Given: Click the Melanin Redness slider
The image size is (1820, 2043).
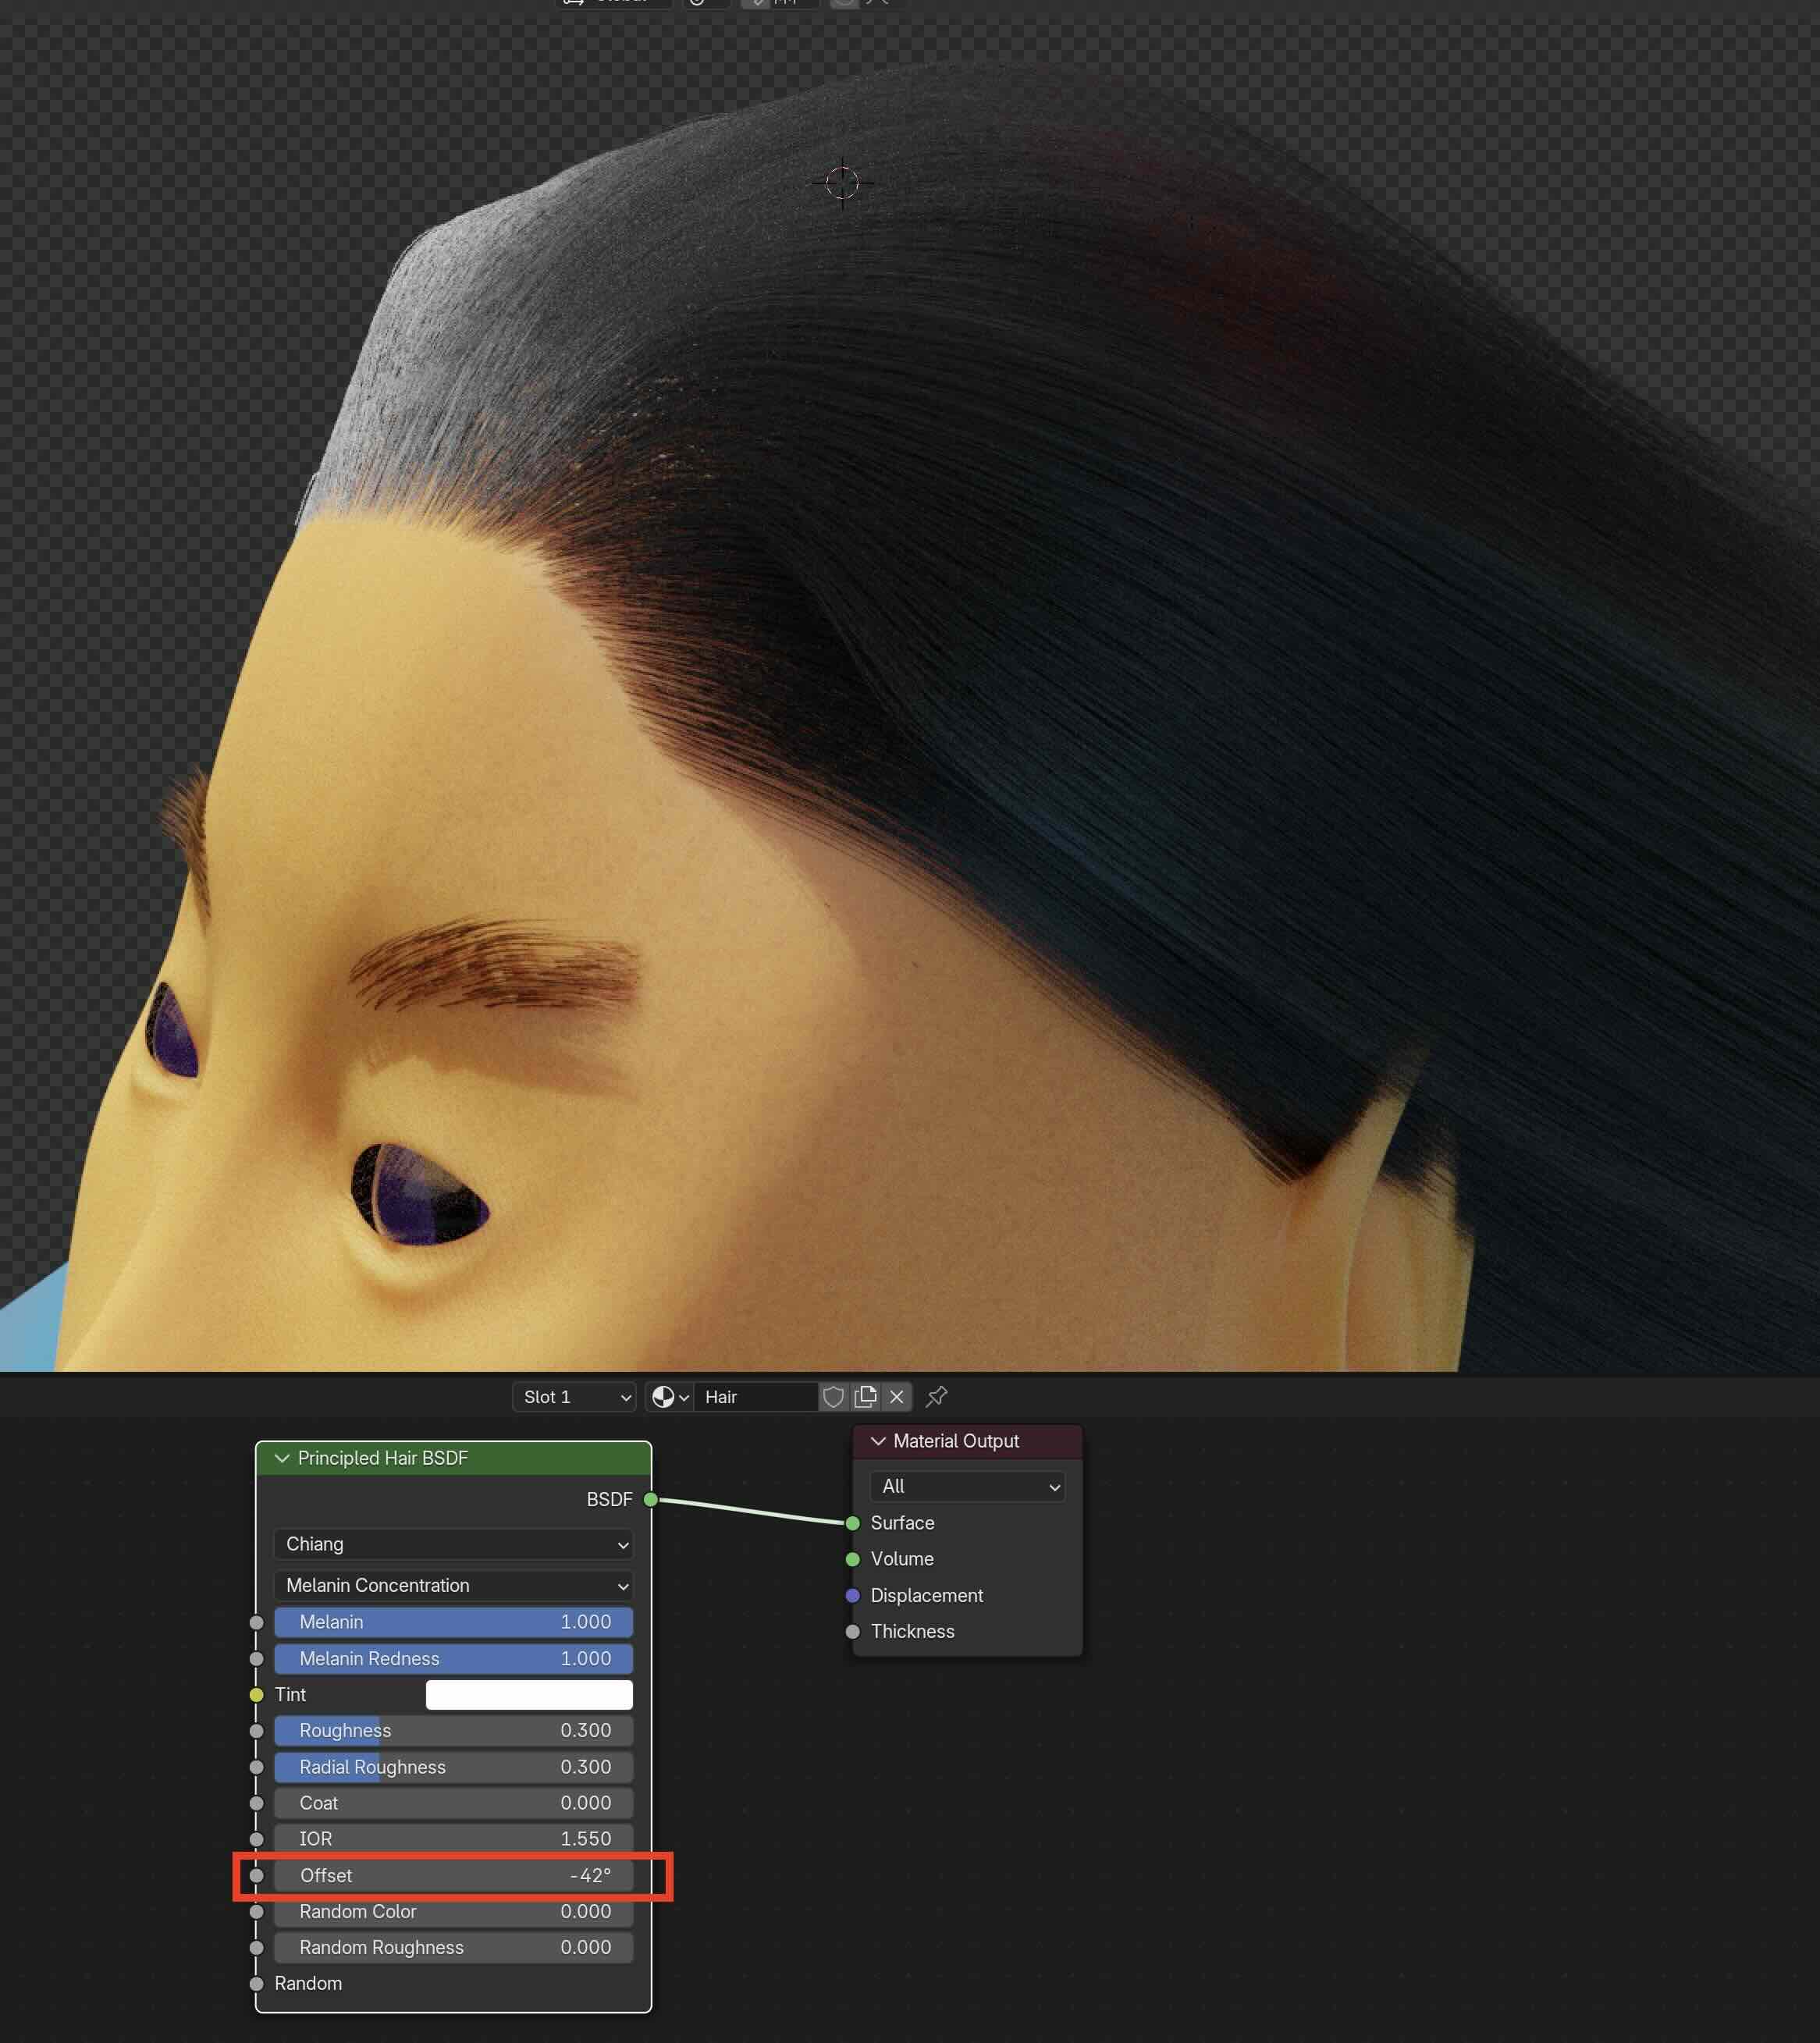Looking at the screenshot, I should pos(453,1658).
